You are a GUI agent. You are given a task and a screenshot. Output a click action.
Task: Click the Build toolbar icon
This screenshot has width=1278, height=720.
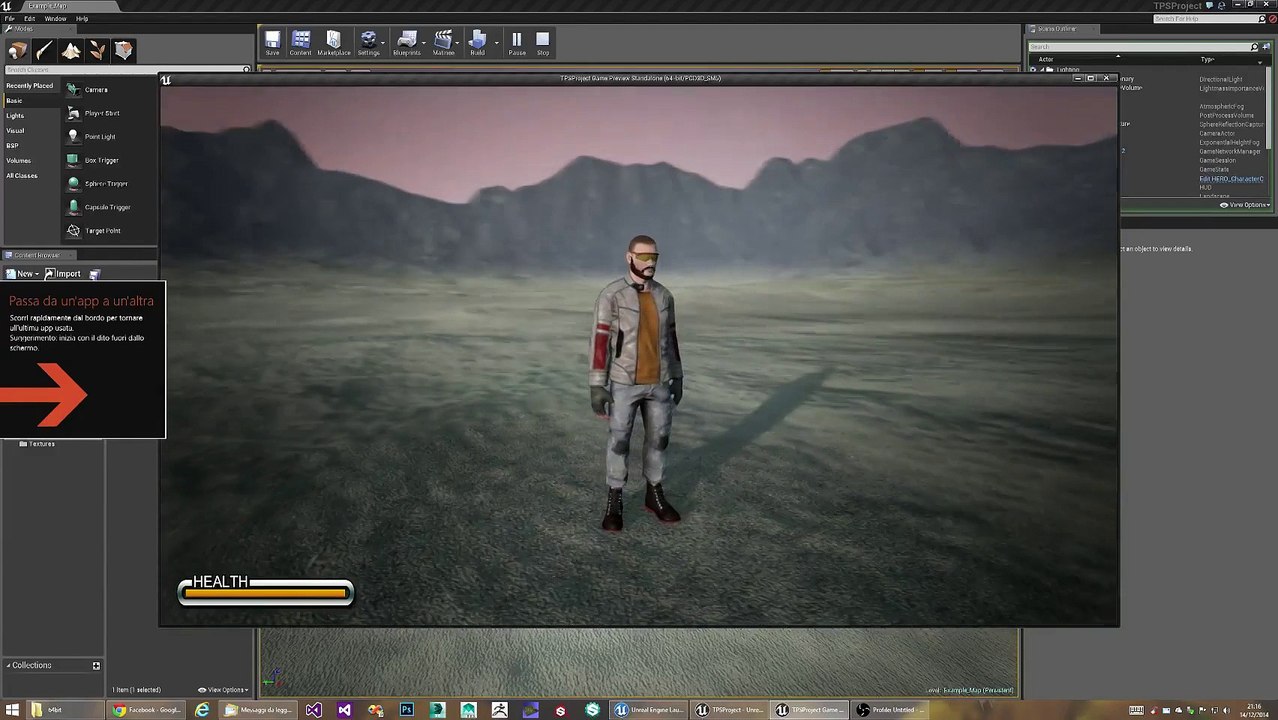[477, 43]
